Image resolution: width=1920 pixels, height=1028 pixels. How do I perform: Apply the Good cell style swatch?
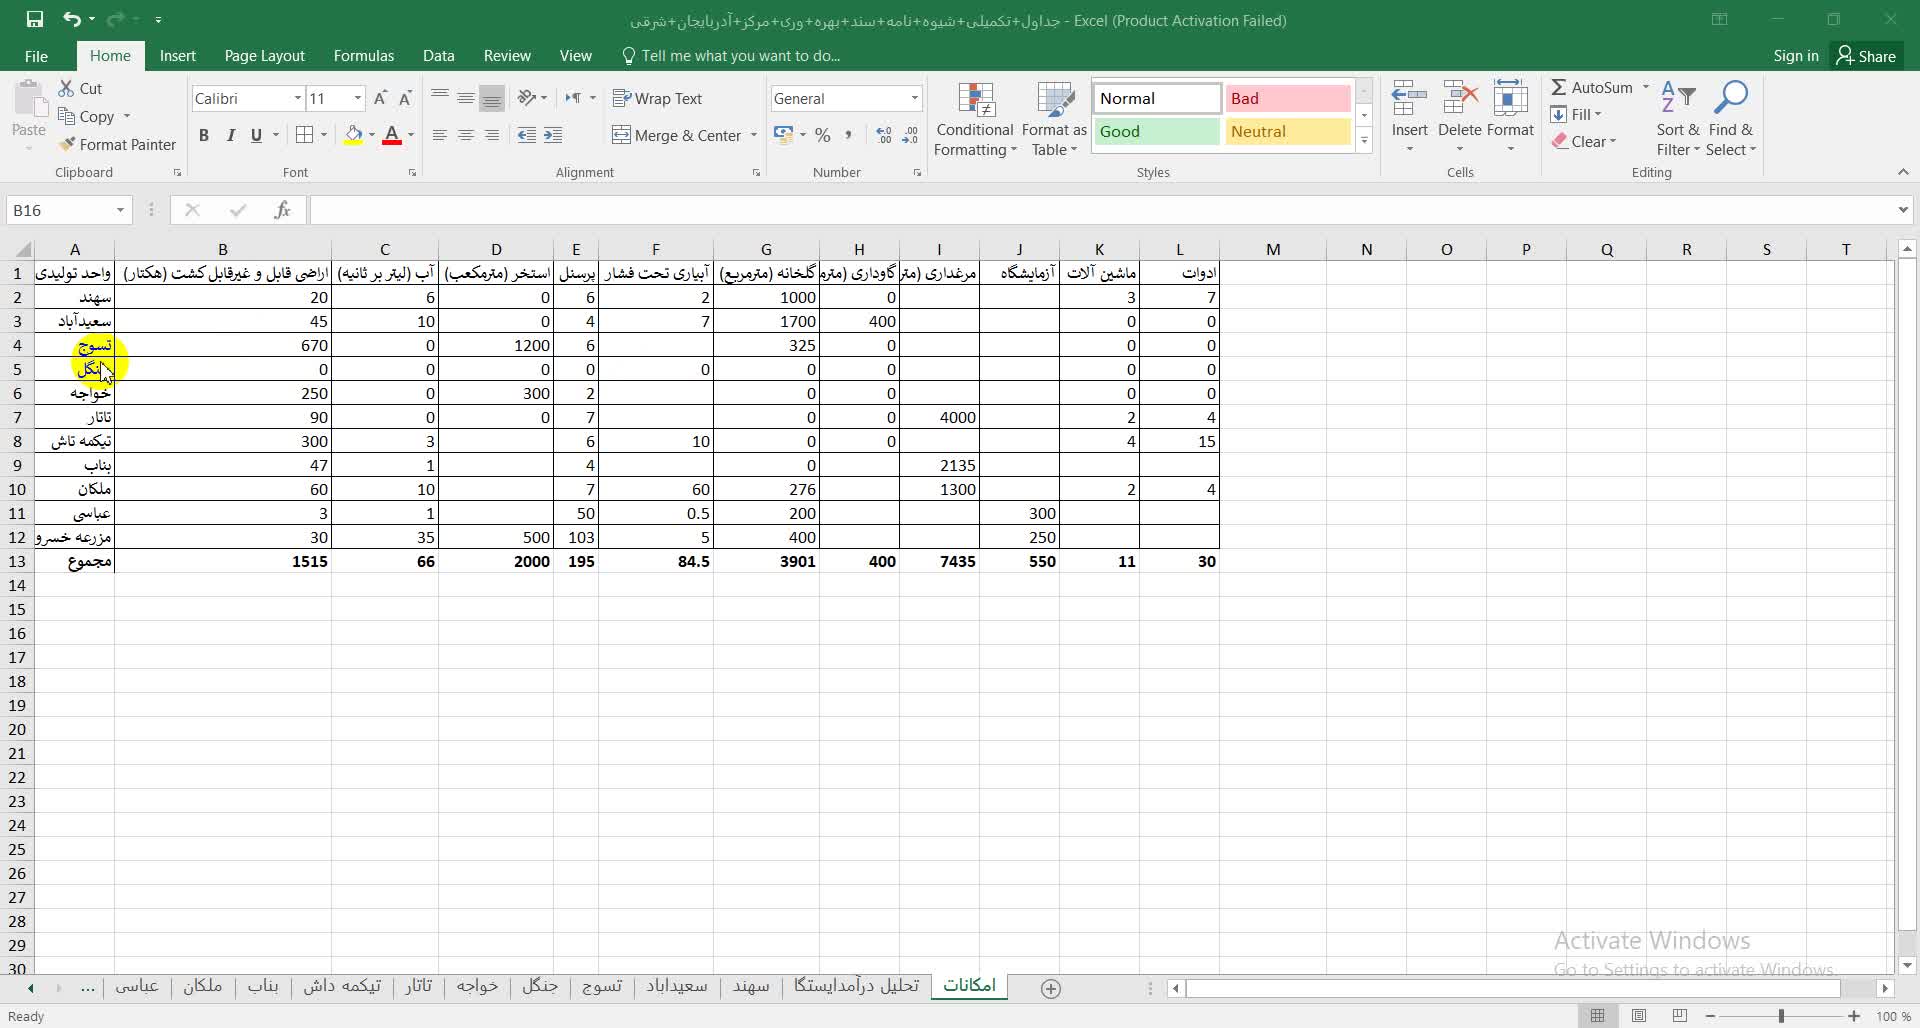pos(1156,132)
